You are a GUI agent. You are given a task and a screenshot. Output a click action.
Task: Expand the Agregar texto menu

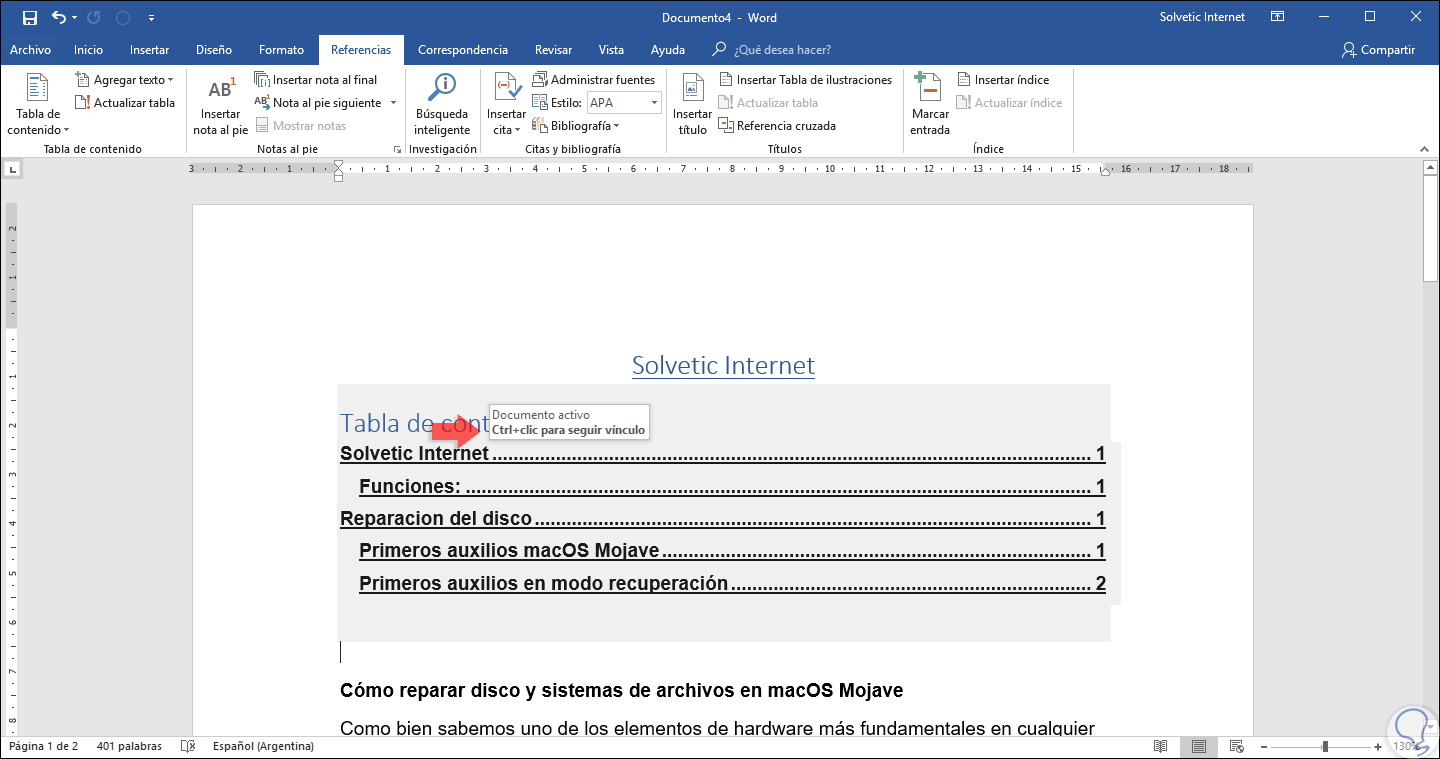[x=125, y=80]
